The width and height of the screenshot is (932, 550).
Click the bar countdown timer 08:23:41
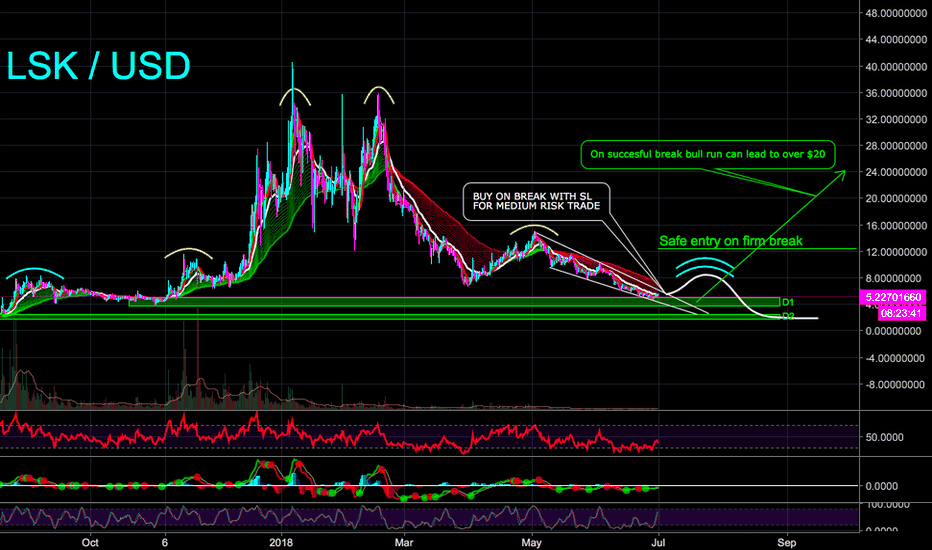[902, 313]
